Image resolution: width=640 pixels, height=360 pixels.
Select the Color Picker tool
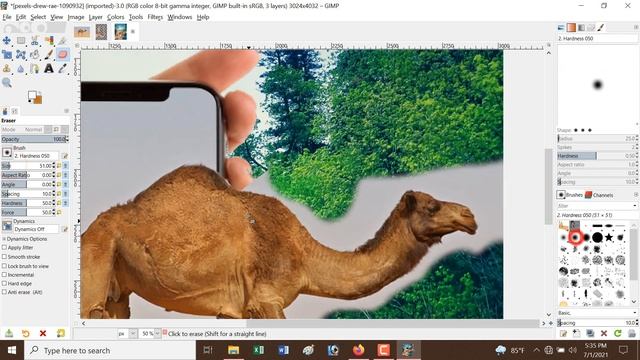[x=62, y=68]
